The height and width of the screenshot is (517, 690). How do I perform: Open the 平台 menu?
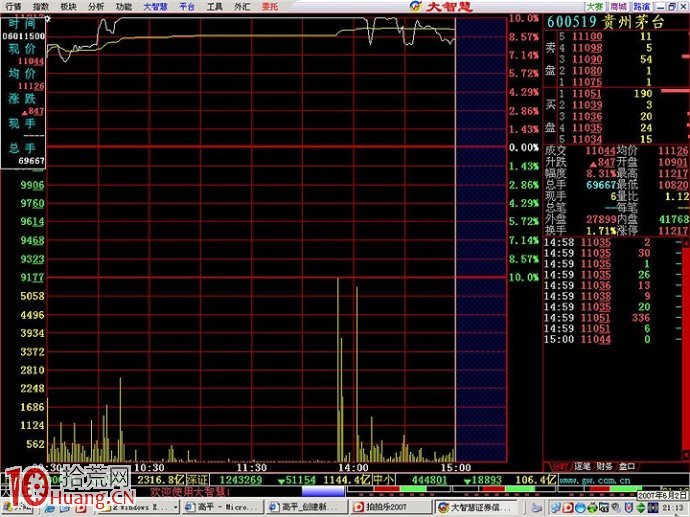(x=187, y=7)
